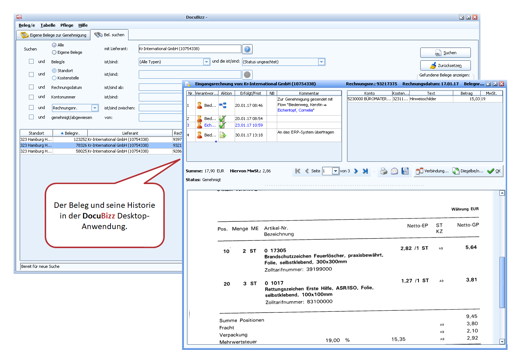Image resolution: width=516 pixels, height=363 pixels.
Task: Select the Eigene Belege radio button
Action: [54, 52]
